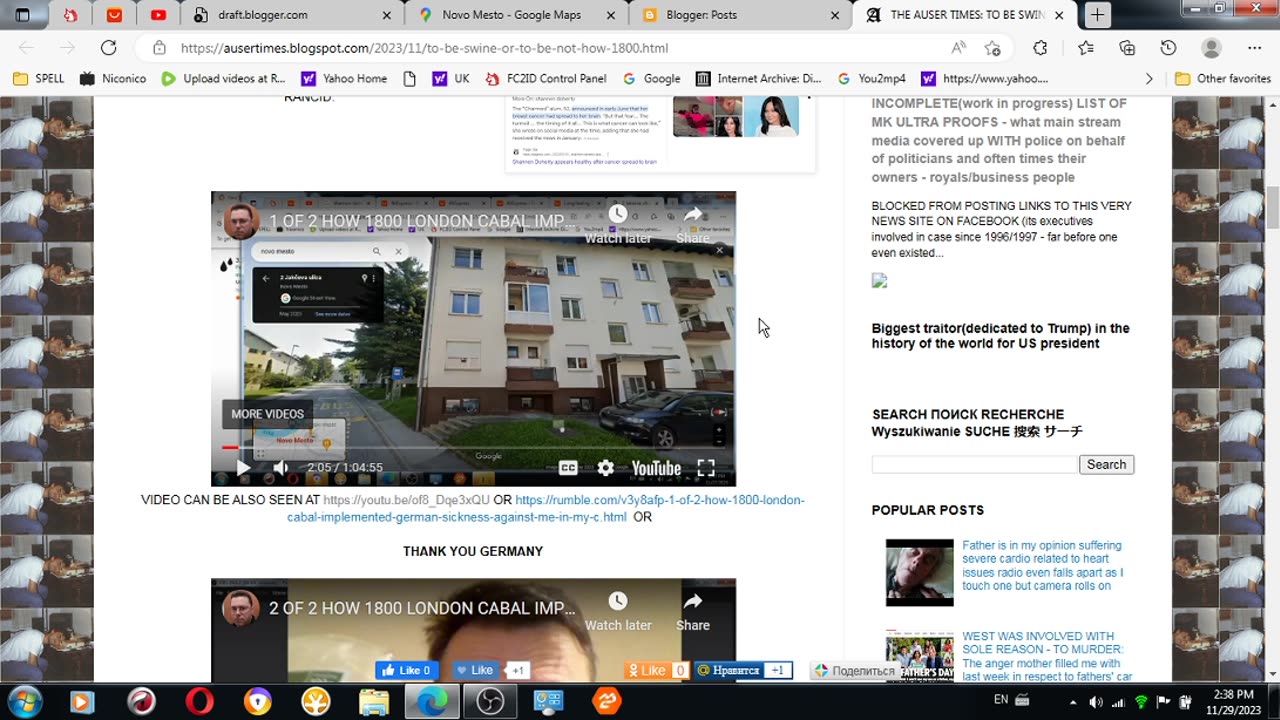Open Internet Archive bookmark
This screenshot has width=1280, height=720.
tap(759, 78)
